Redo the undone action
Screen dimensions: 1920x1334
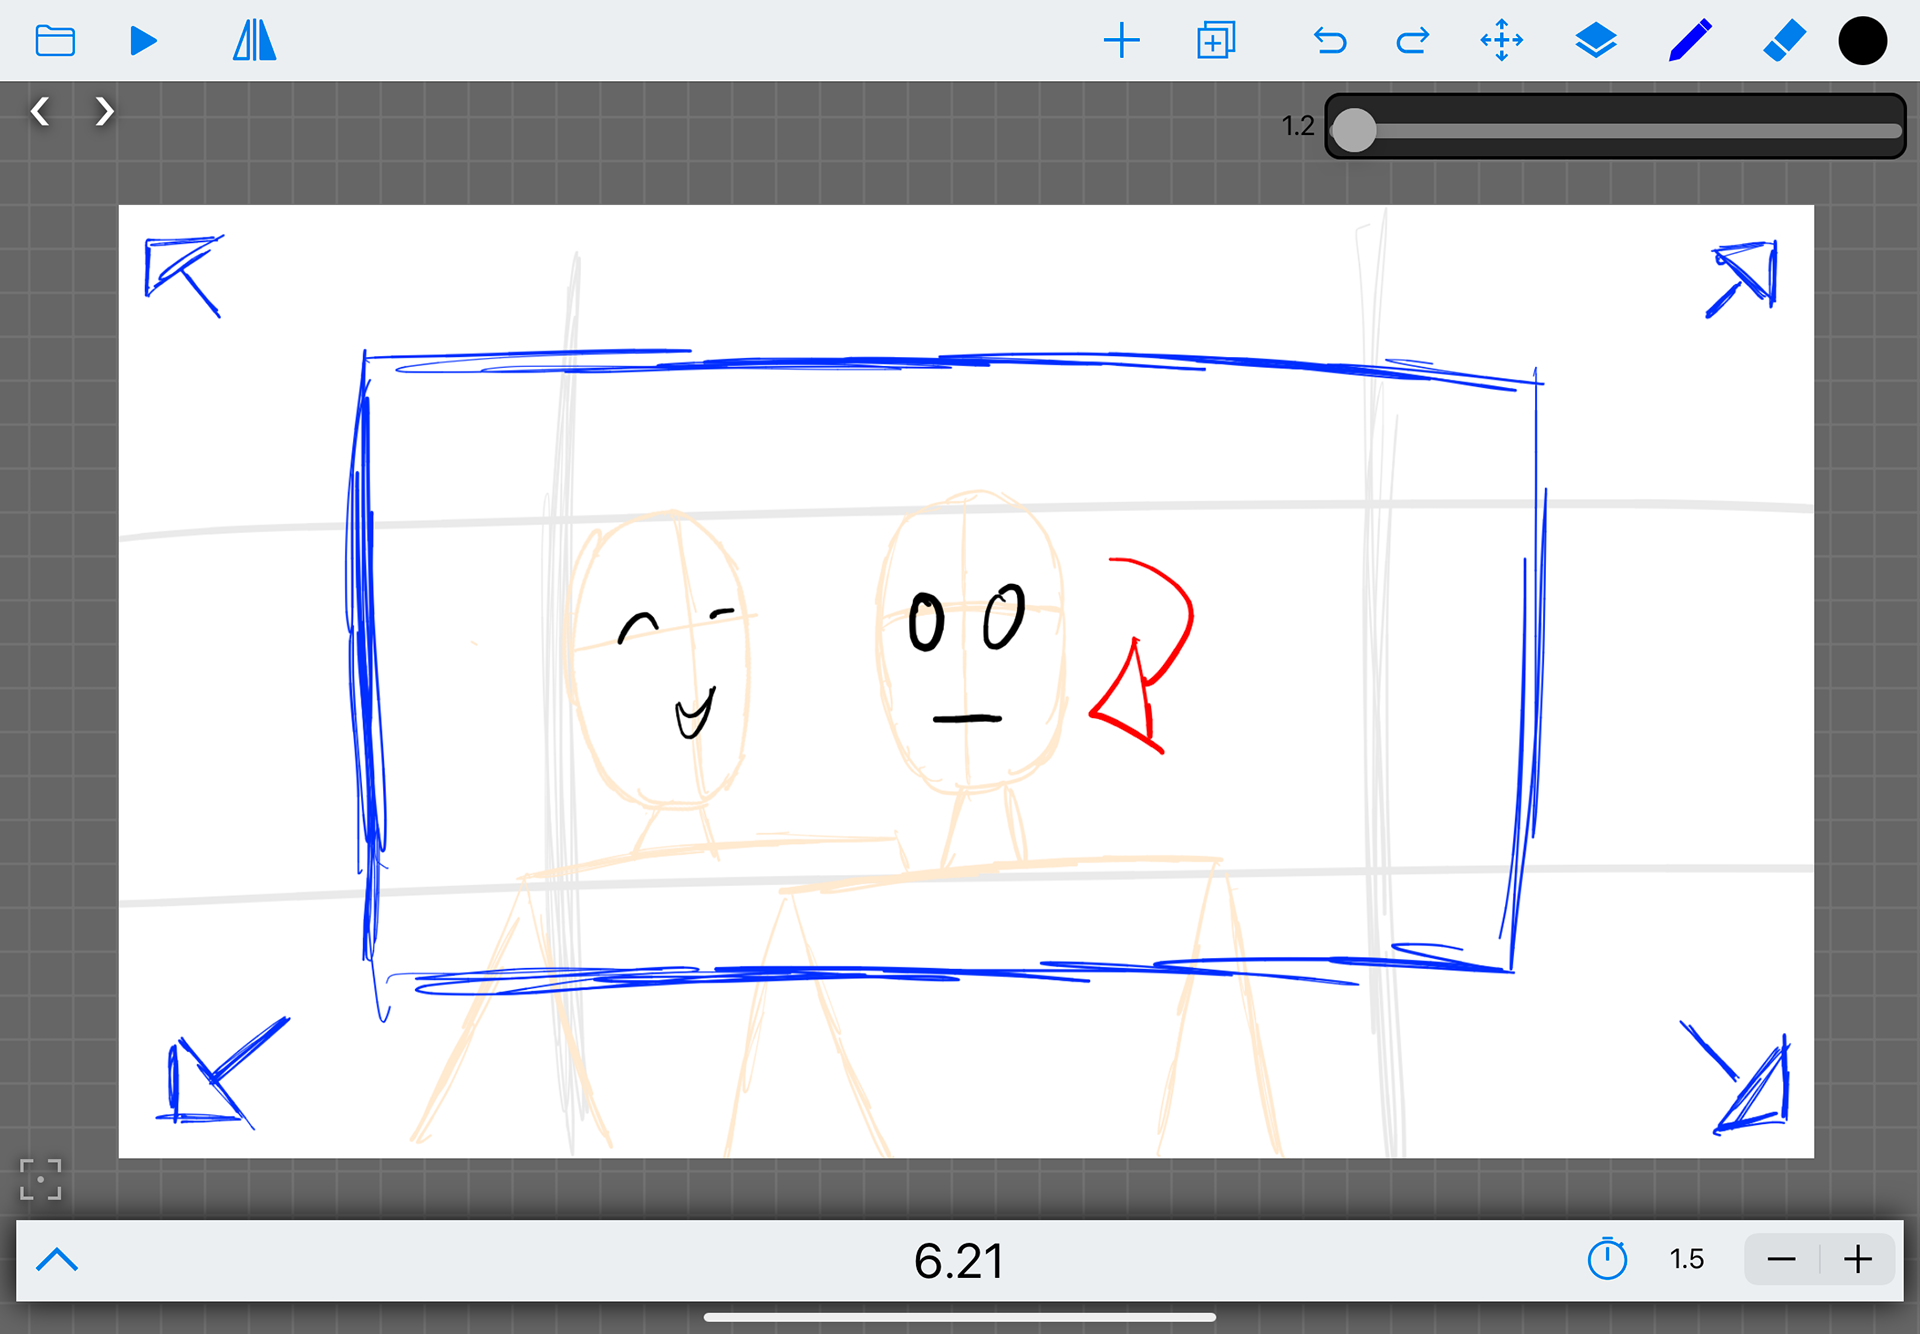[1412, 40]
